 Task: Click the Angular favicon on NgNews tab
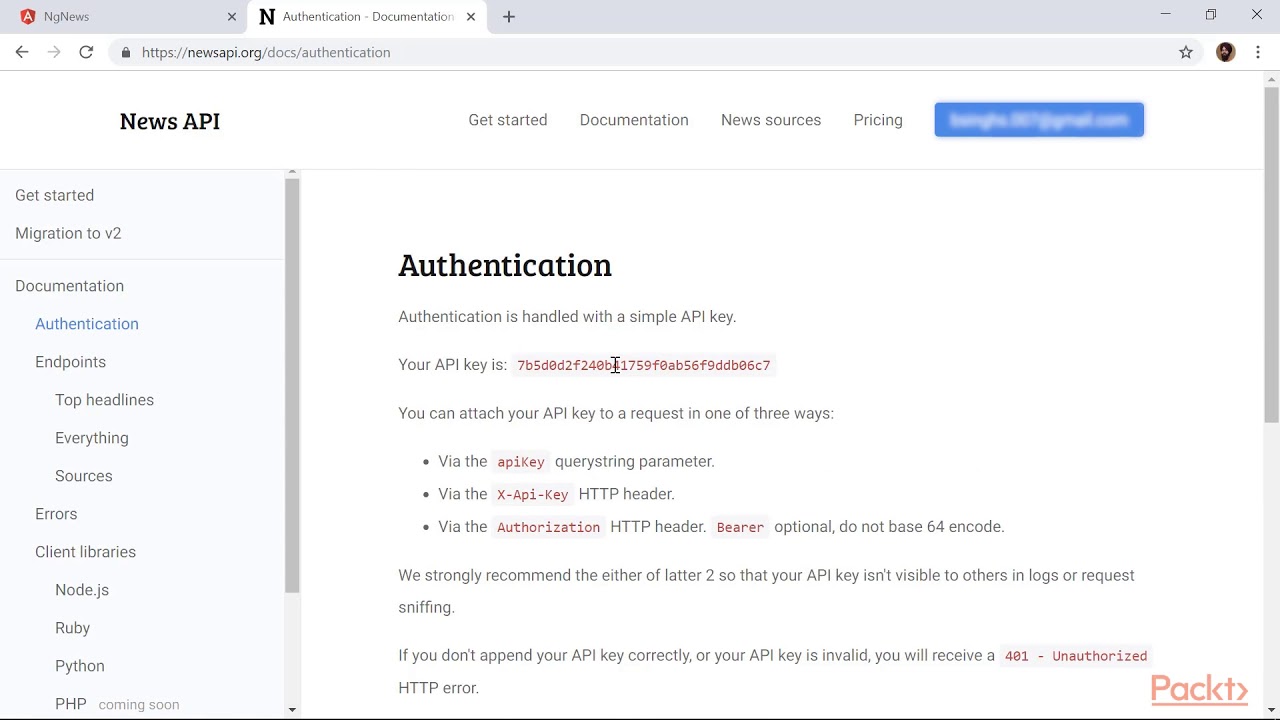point(28,16)
